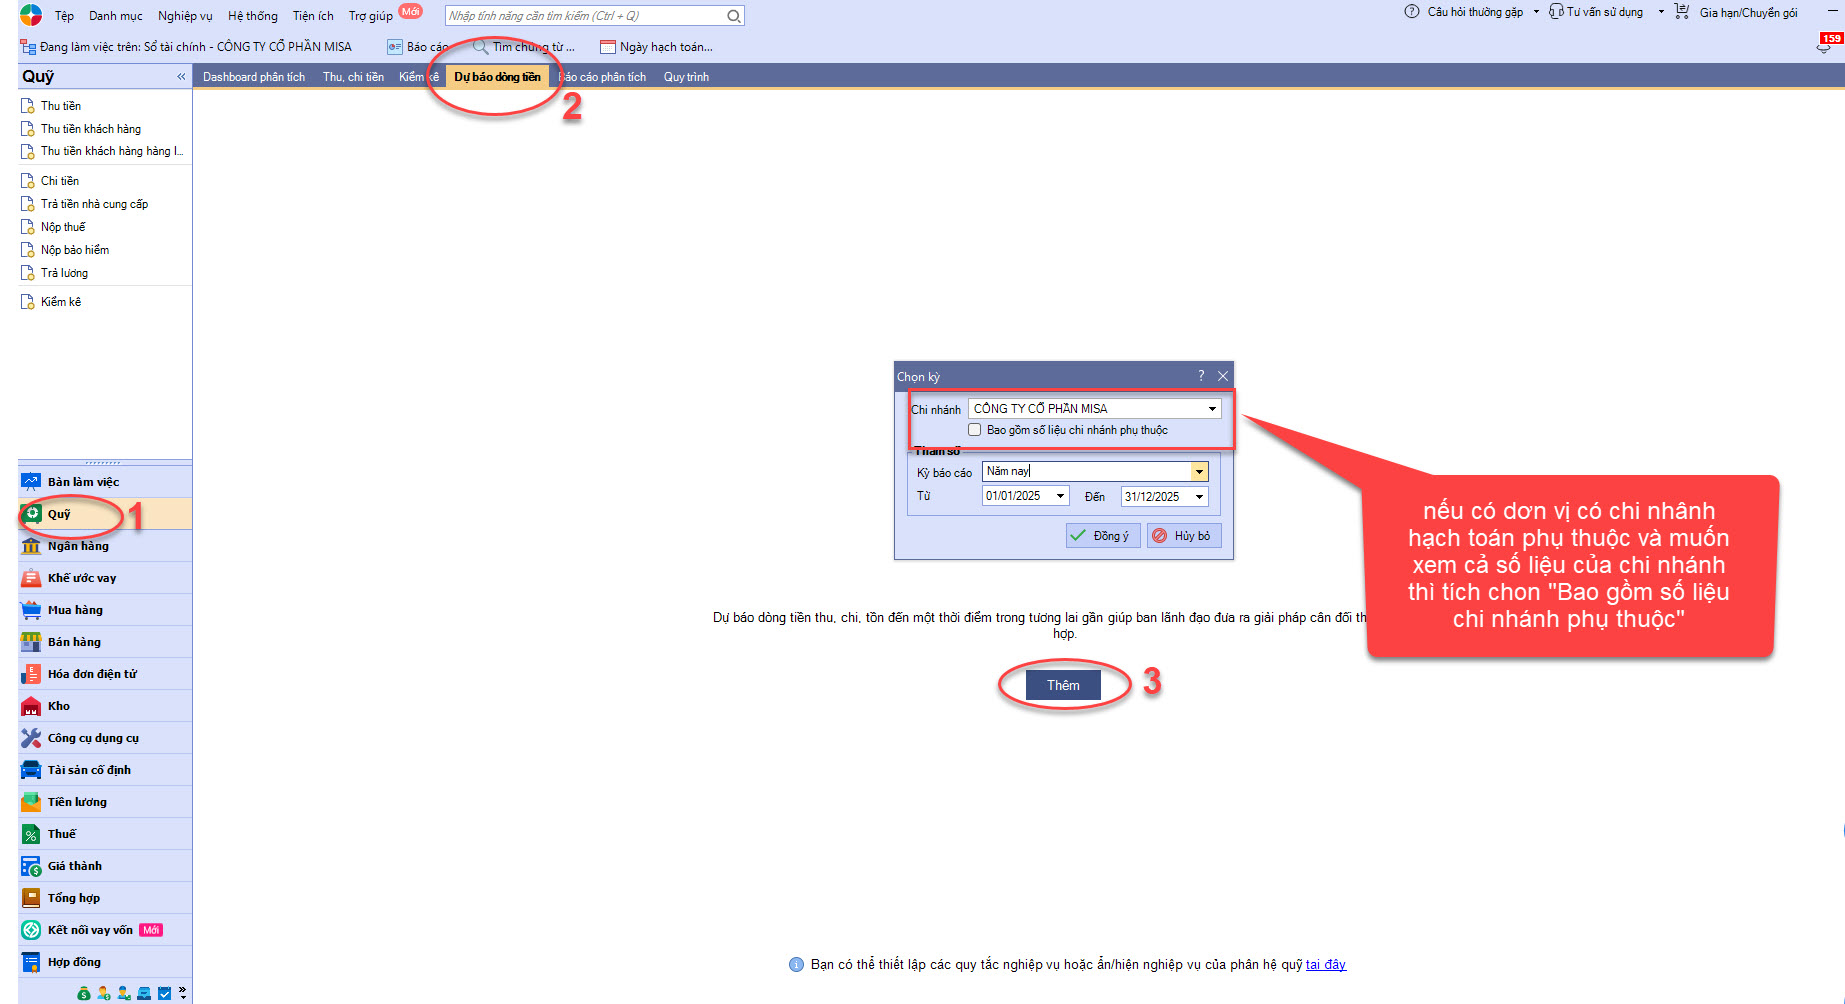This screenshot has height=1004, width=1845.
Task: Open the Ngân hàng module icon
Action: tap(31, 546)
